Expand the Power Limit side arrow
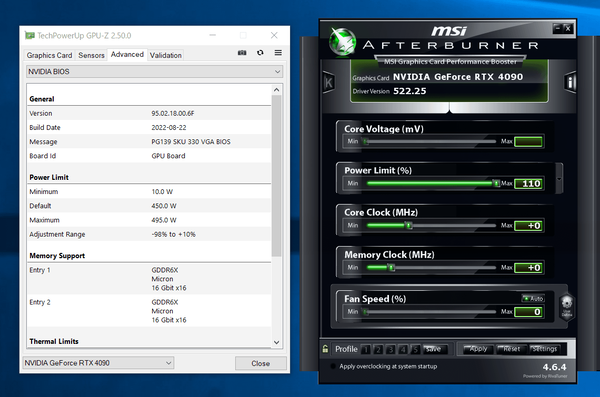The width and height of the screenshot is (600, 397). pyautogui.click(x=559, y=178)
